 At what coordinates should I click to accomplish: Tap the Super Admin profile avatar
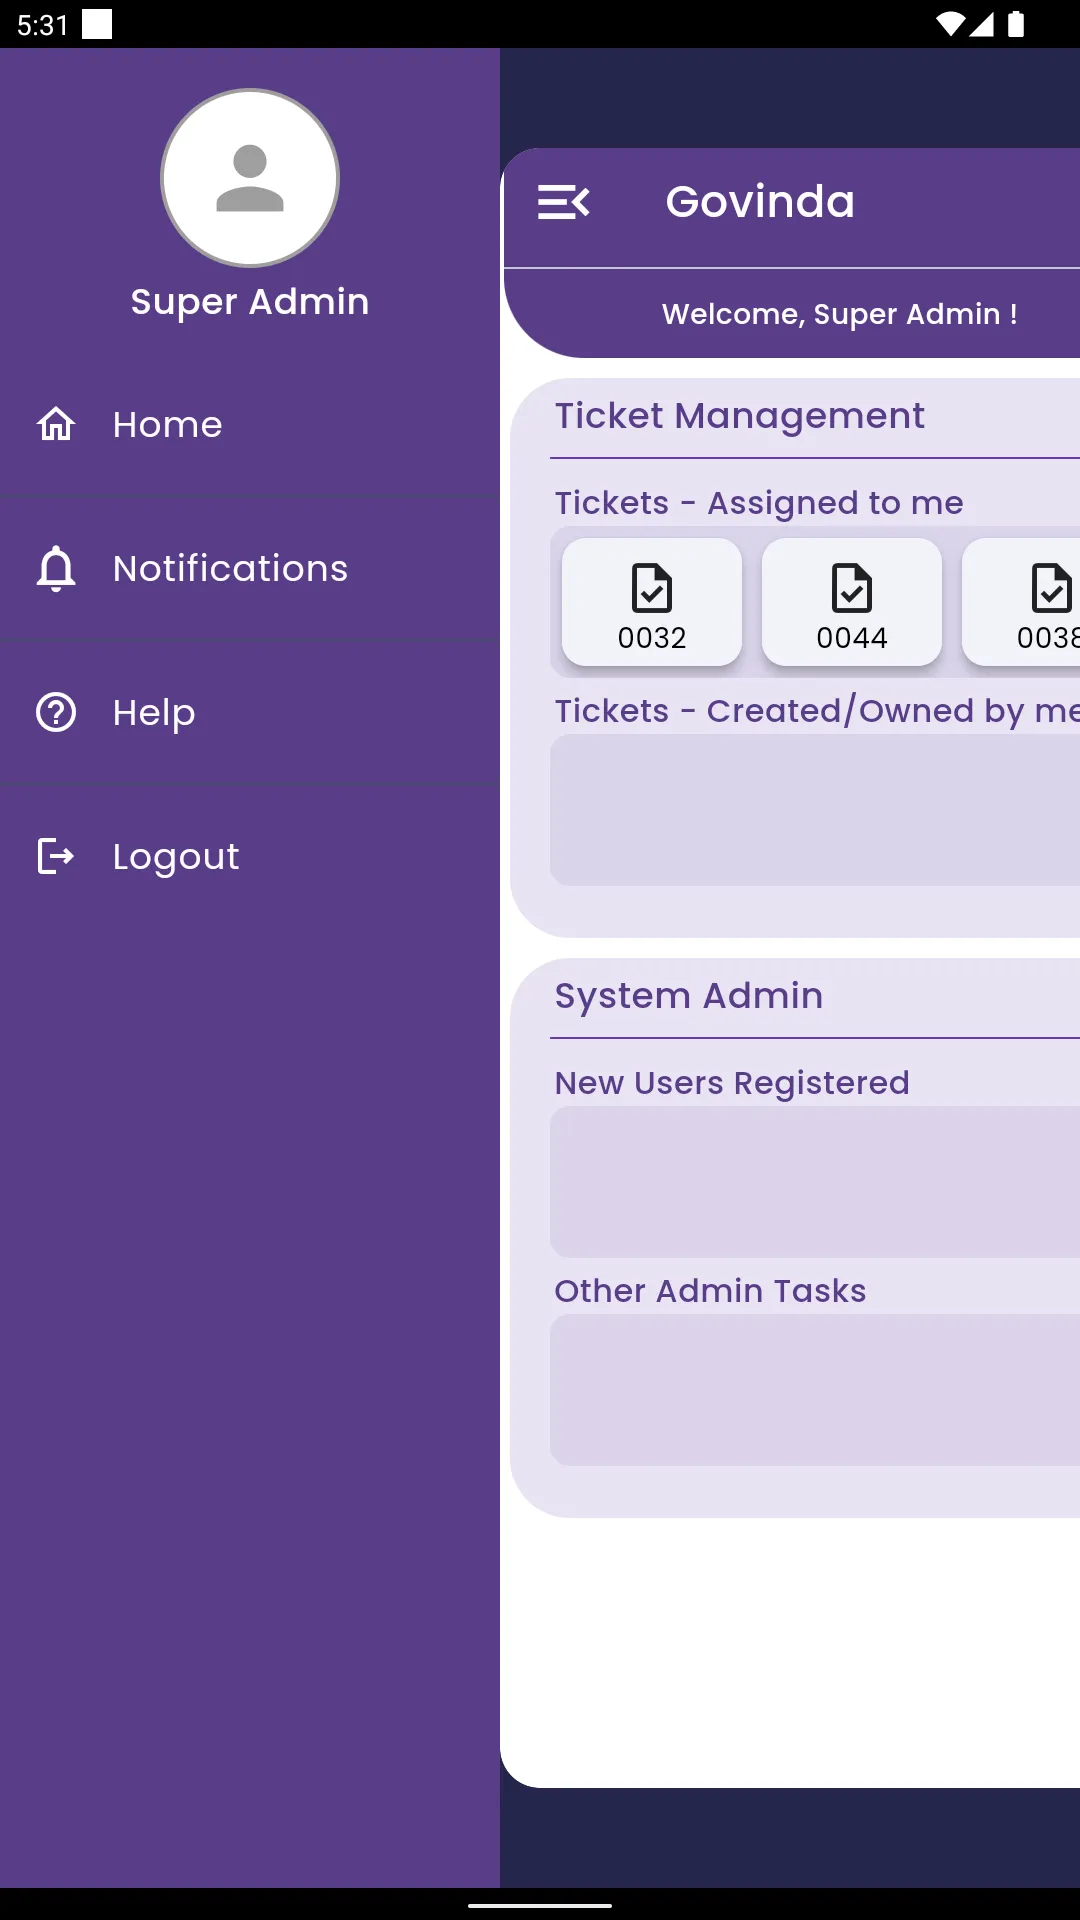(250, 178)
